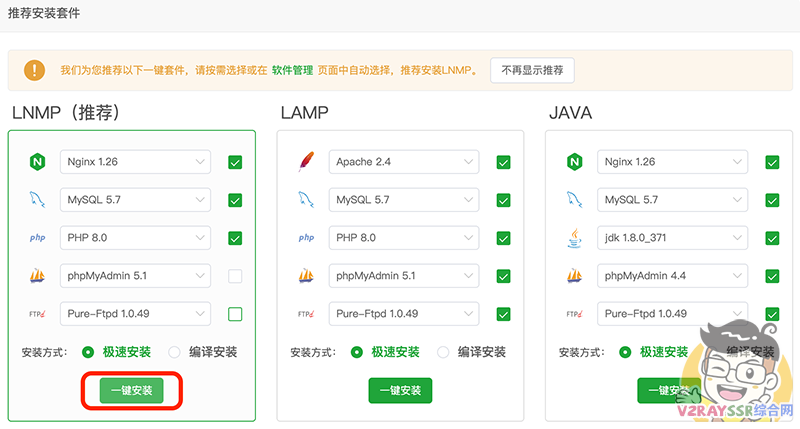This screenshot has width=800, height=429.
Task: Expand the PHP 8.0 dropdown in LAMP
Action: 403,238
